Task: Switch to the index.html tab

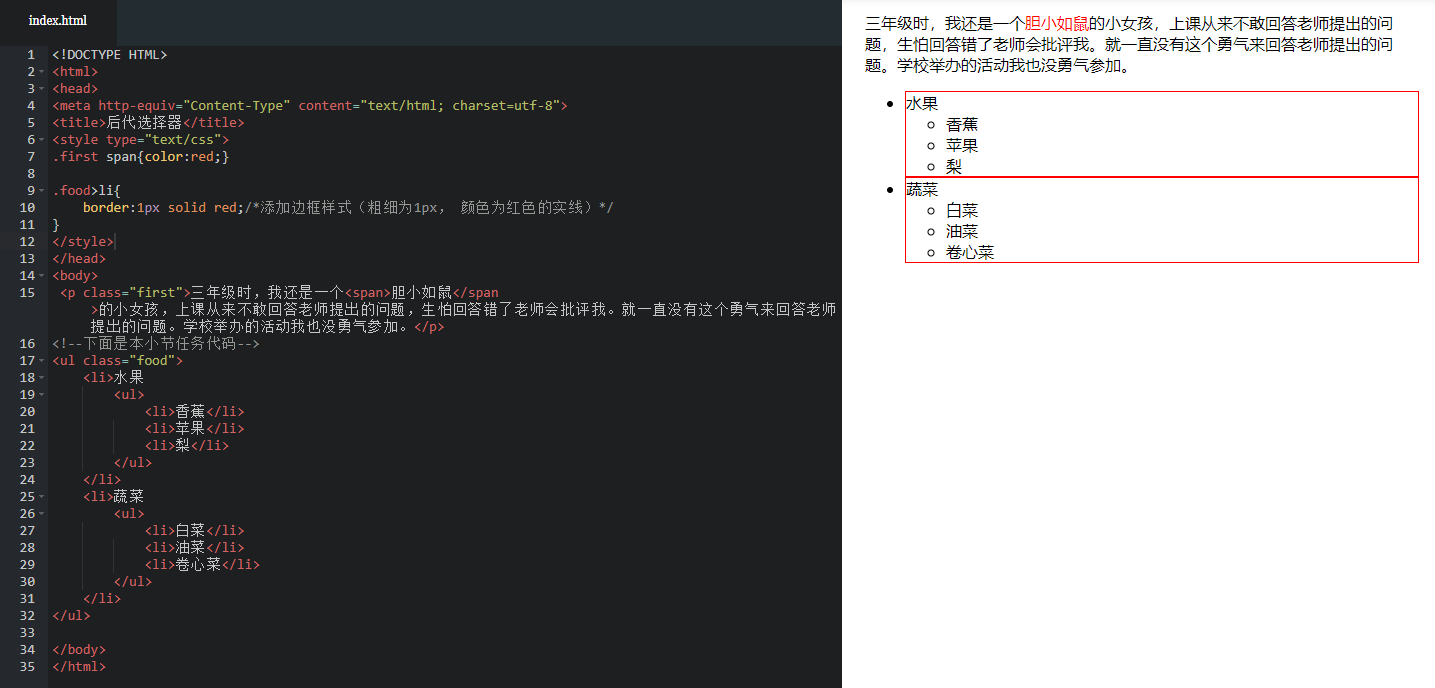Action: (x=57, y=20)
